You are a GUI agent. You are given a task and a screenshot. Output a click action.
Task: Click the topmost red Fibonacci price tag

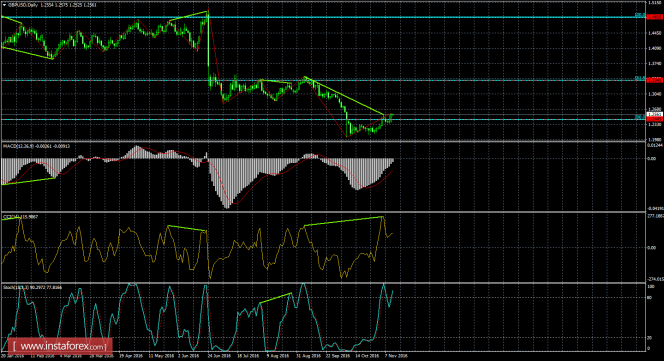point(654,17)
